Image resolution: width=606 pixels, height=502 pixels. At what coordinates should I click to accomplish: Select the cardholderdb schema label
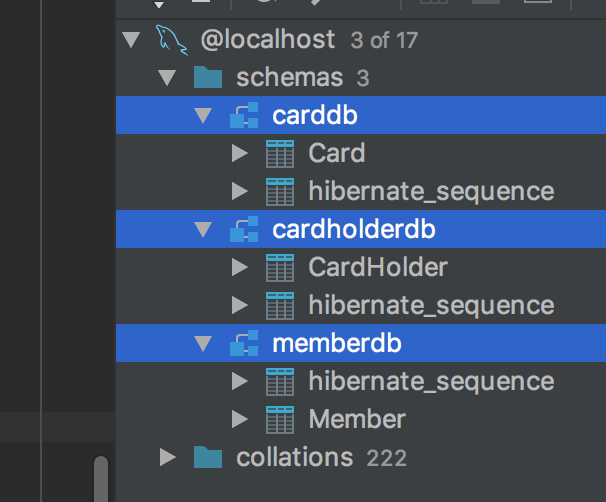[354, 229]
